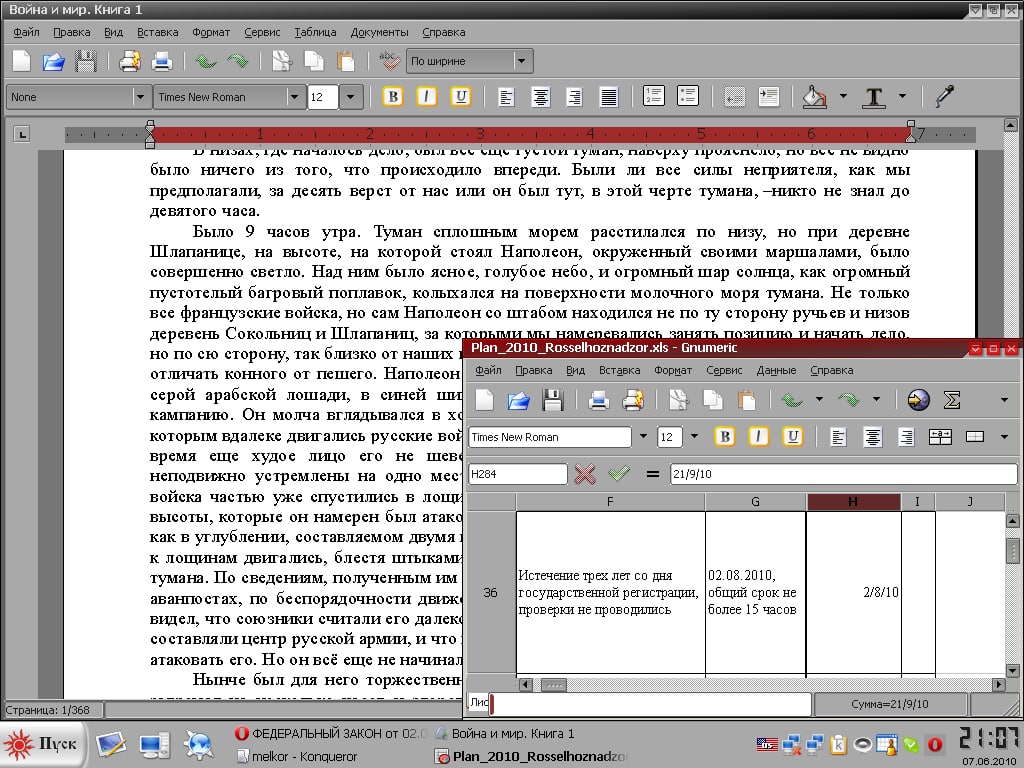
Task: Open Сервис menu in Gnumeric
Action: point(724,370)
